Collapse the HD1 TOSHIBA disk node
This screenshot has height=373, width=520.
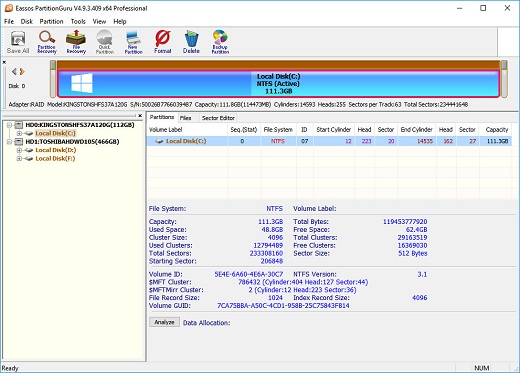point(9,142)
